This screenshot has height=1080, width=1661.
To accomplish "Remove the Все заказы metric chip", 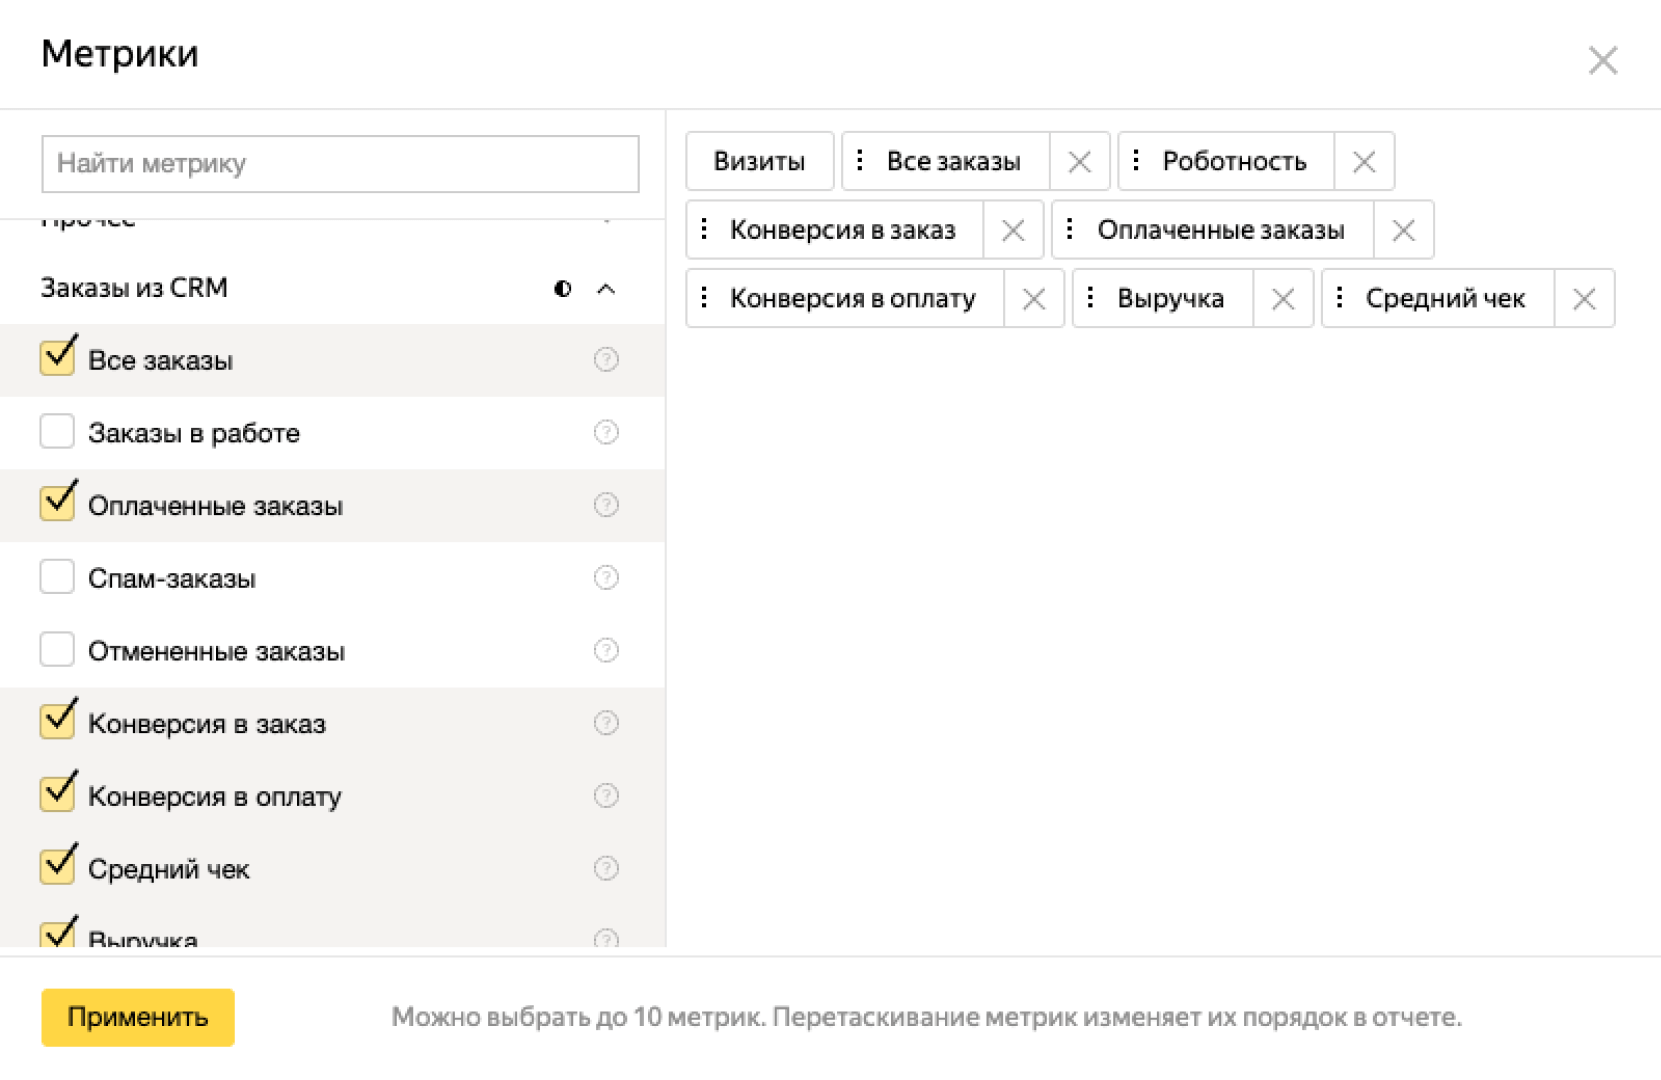I will 1079,162.
